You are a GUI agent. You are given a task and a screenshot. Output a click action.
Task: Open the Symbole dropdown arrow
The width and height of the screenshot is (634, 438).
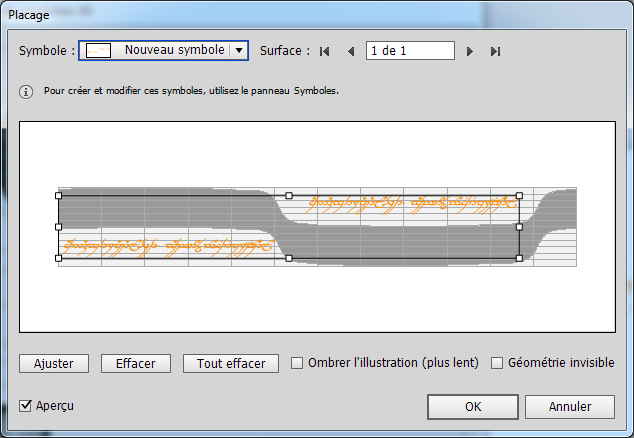tap(239, 50)
